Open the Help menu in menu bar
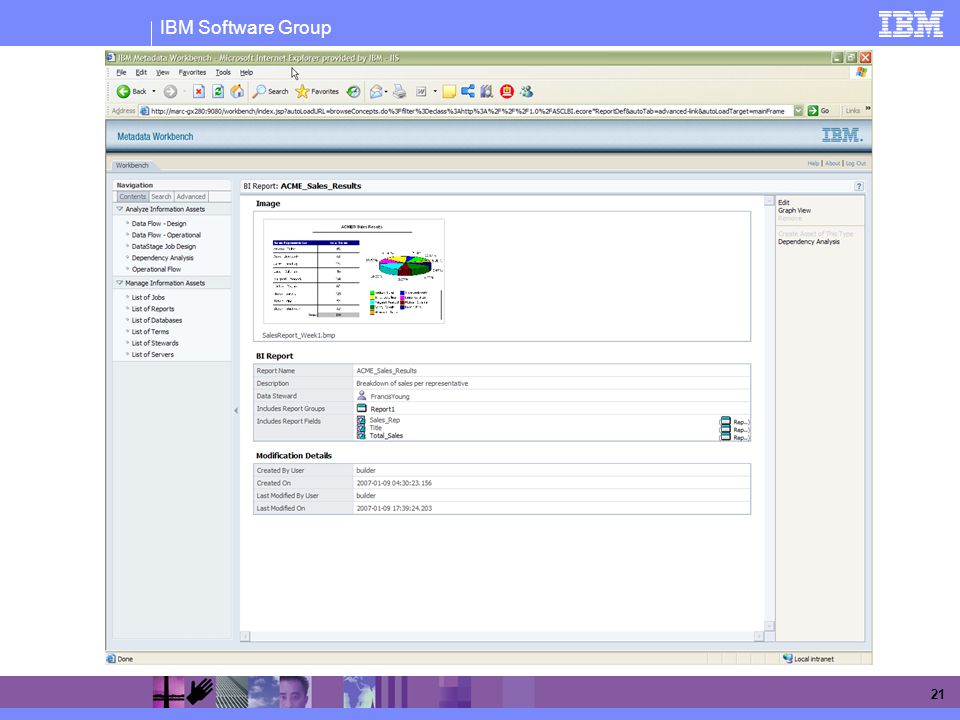The image size is (960, 720). (246, 72)
